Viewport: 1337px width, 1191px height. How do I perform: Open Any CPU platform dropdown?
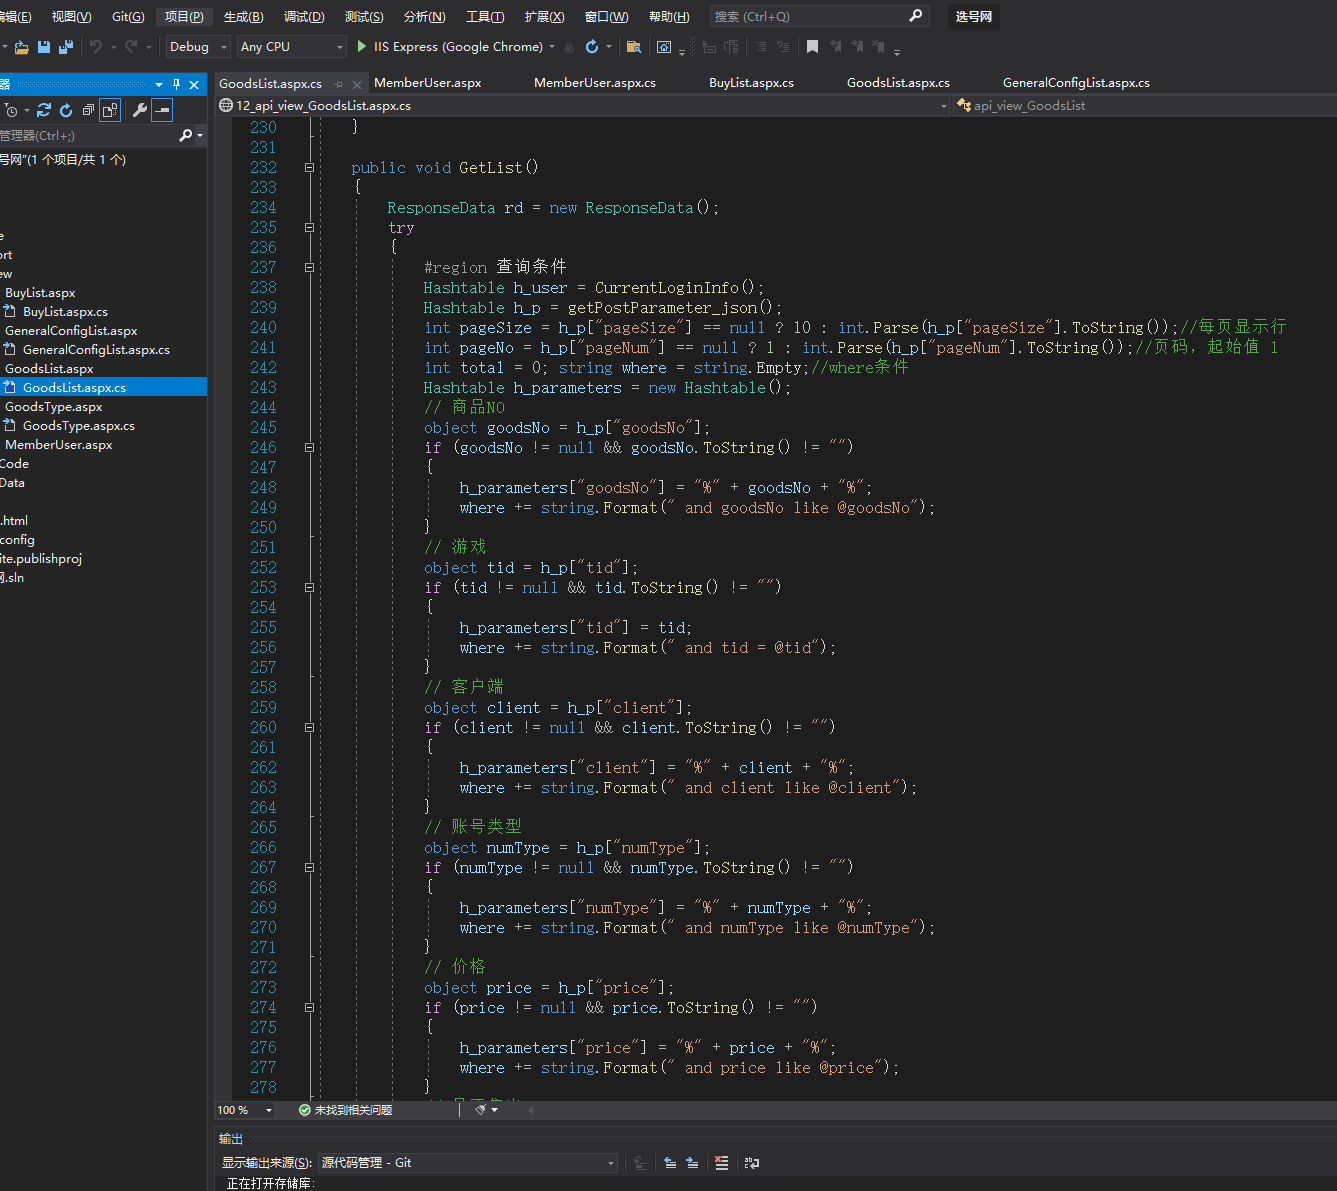point(291,47)
